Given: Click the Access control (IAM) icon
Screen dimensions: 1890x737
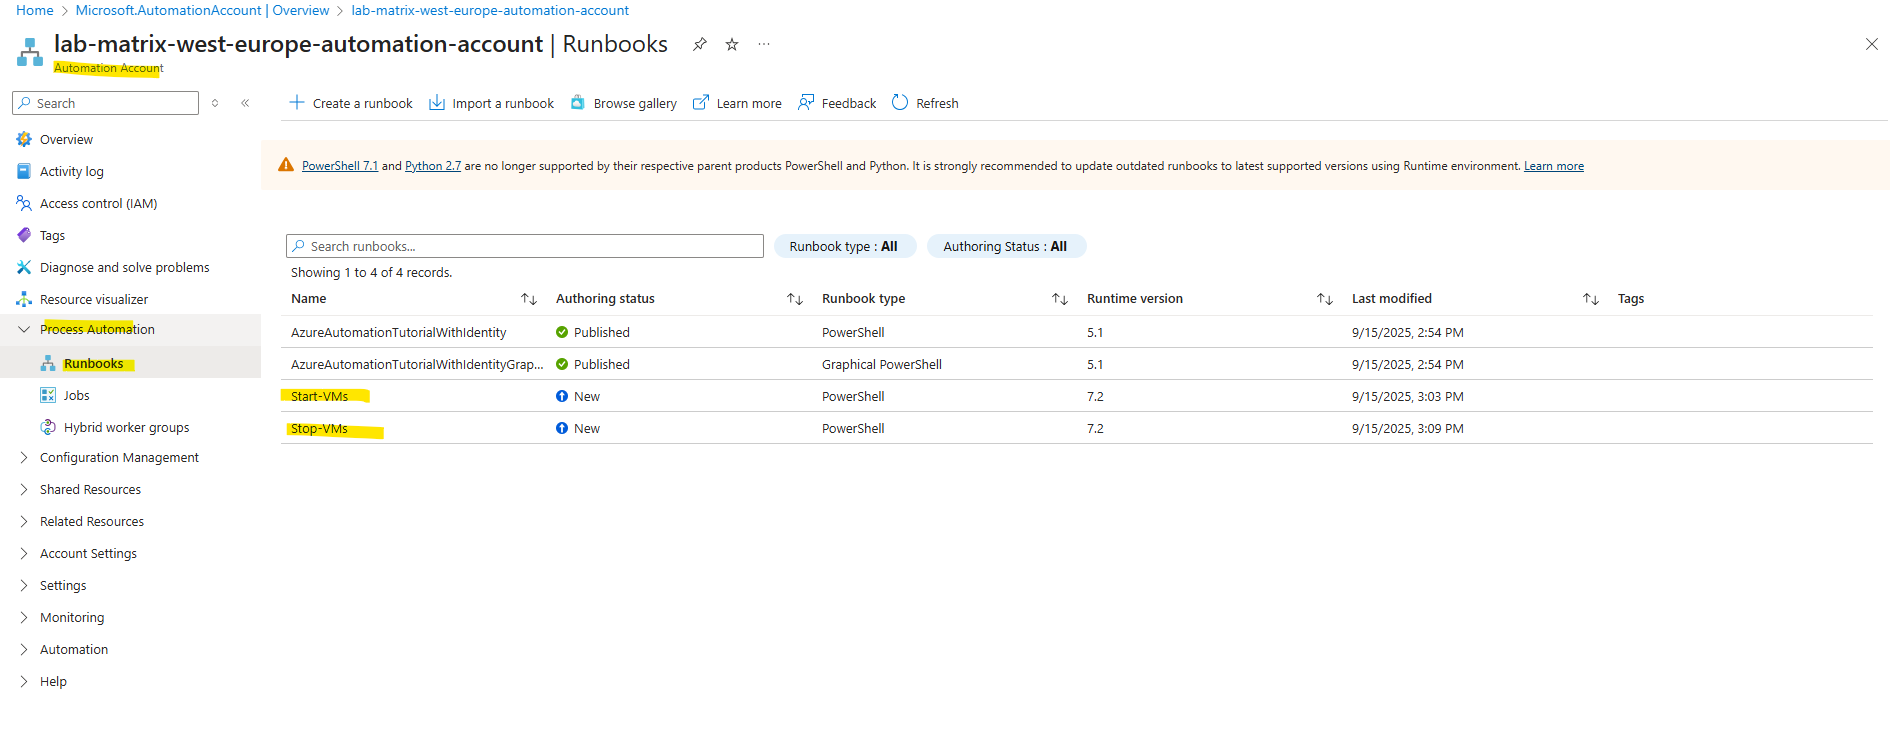Looking at the screenshot, I should click(24, 203).
